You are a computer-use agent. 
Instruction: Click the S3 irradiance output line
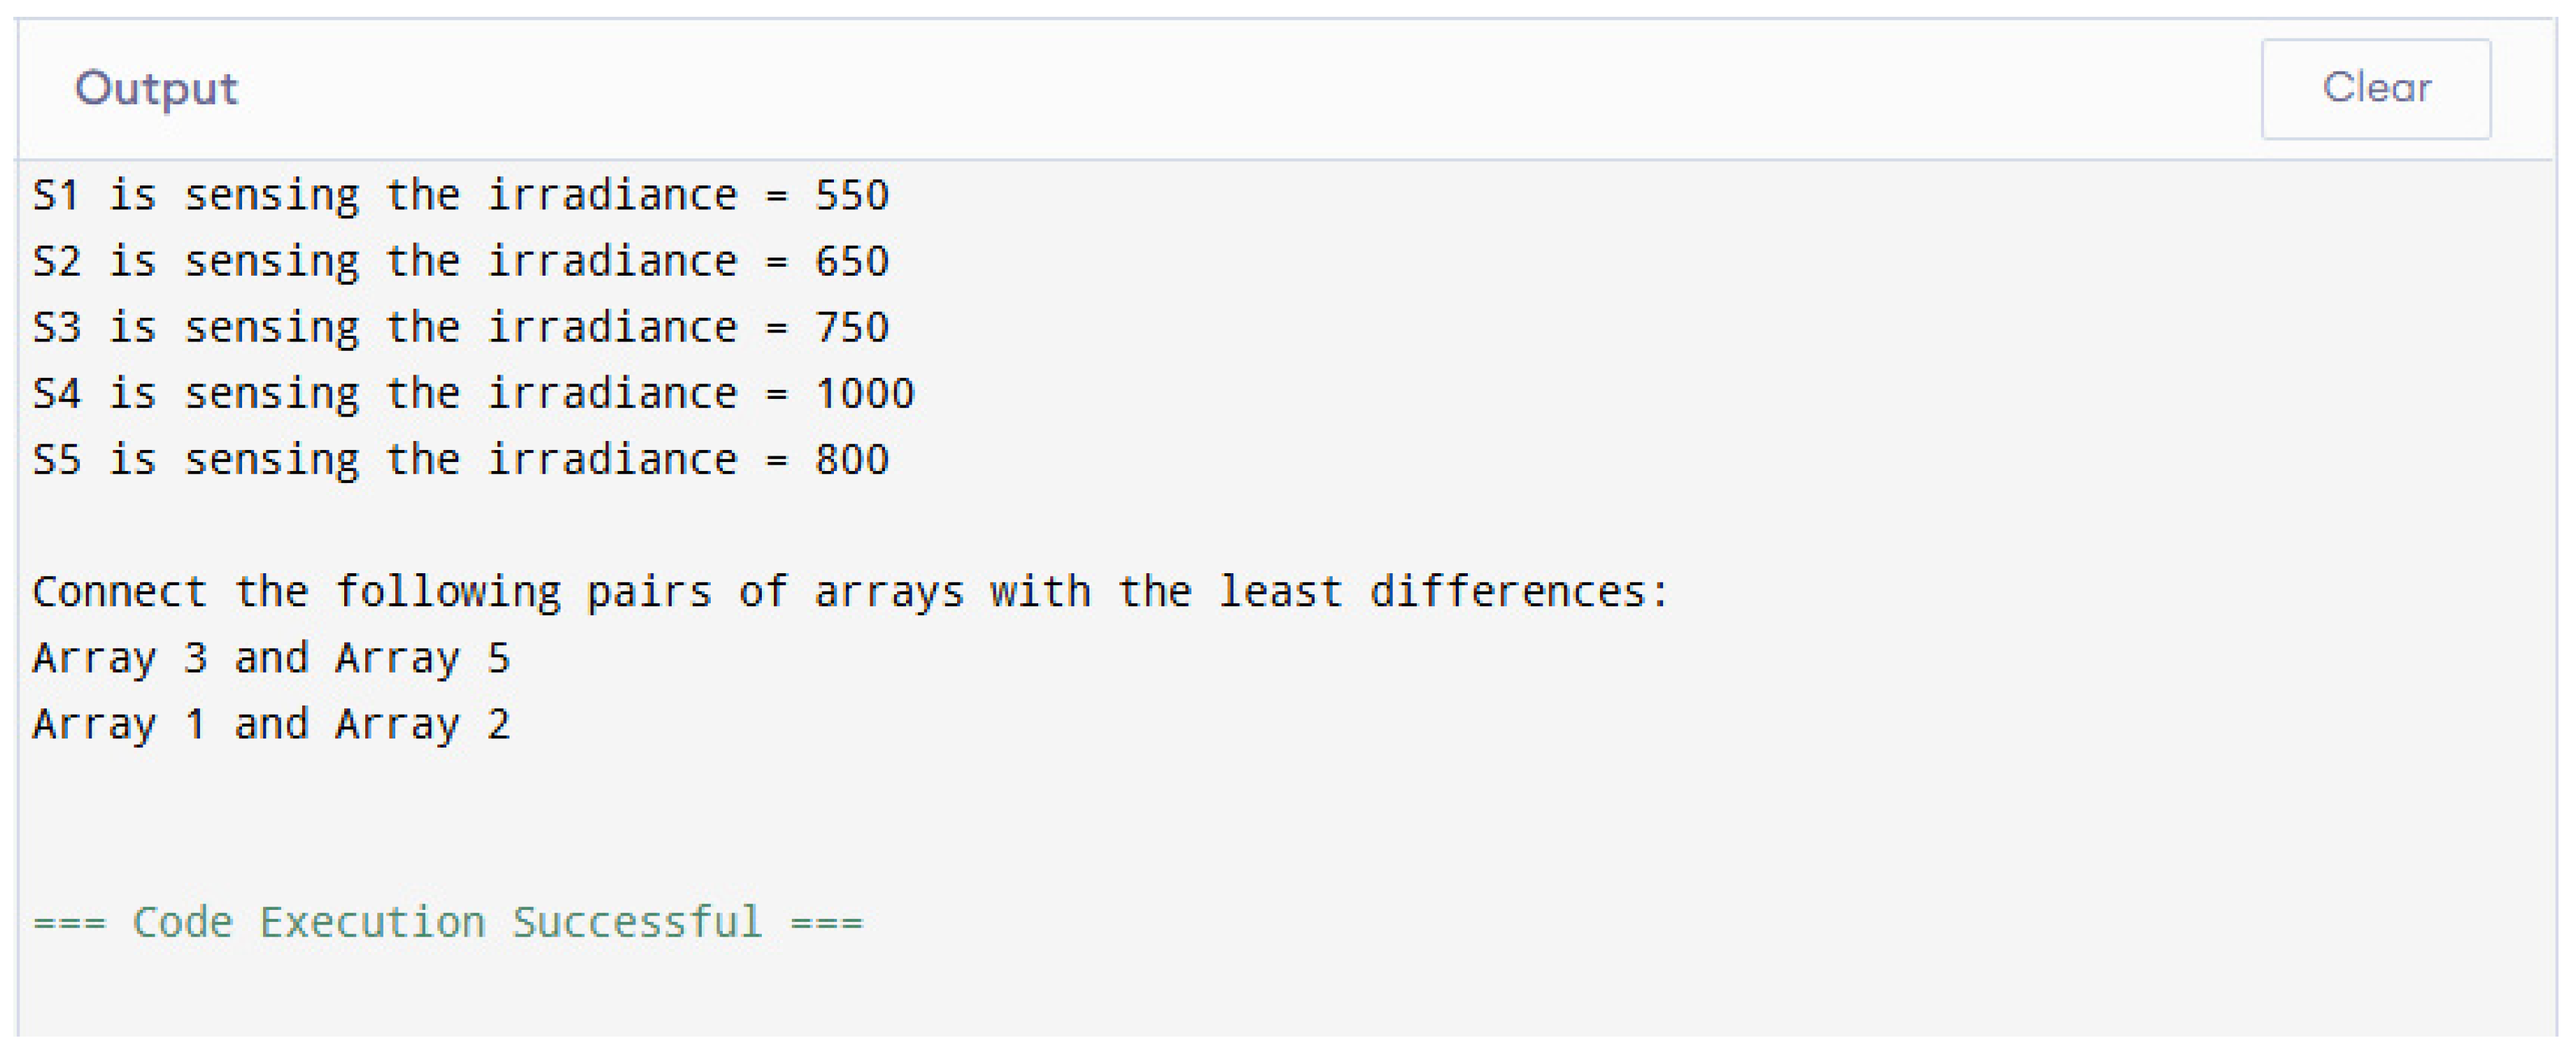460,327
